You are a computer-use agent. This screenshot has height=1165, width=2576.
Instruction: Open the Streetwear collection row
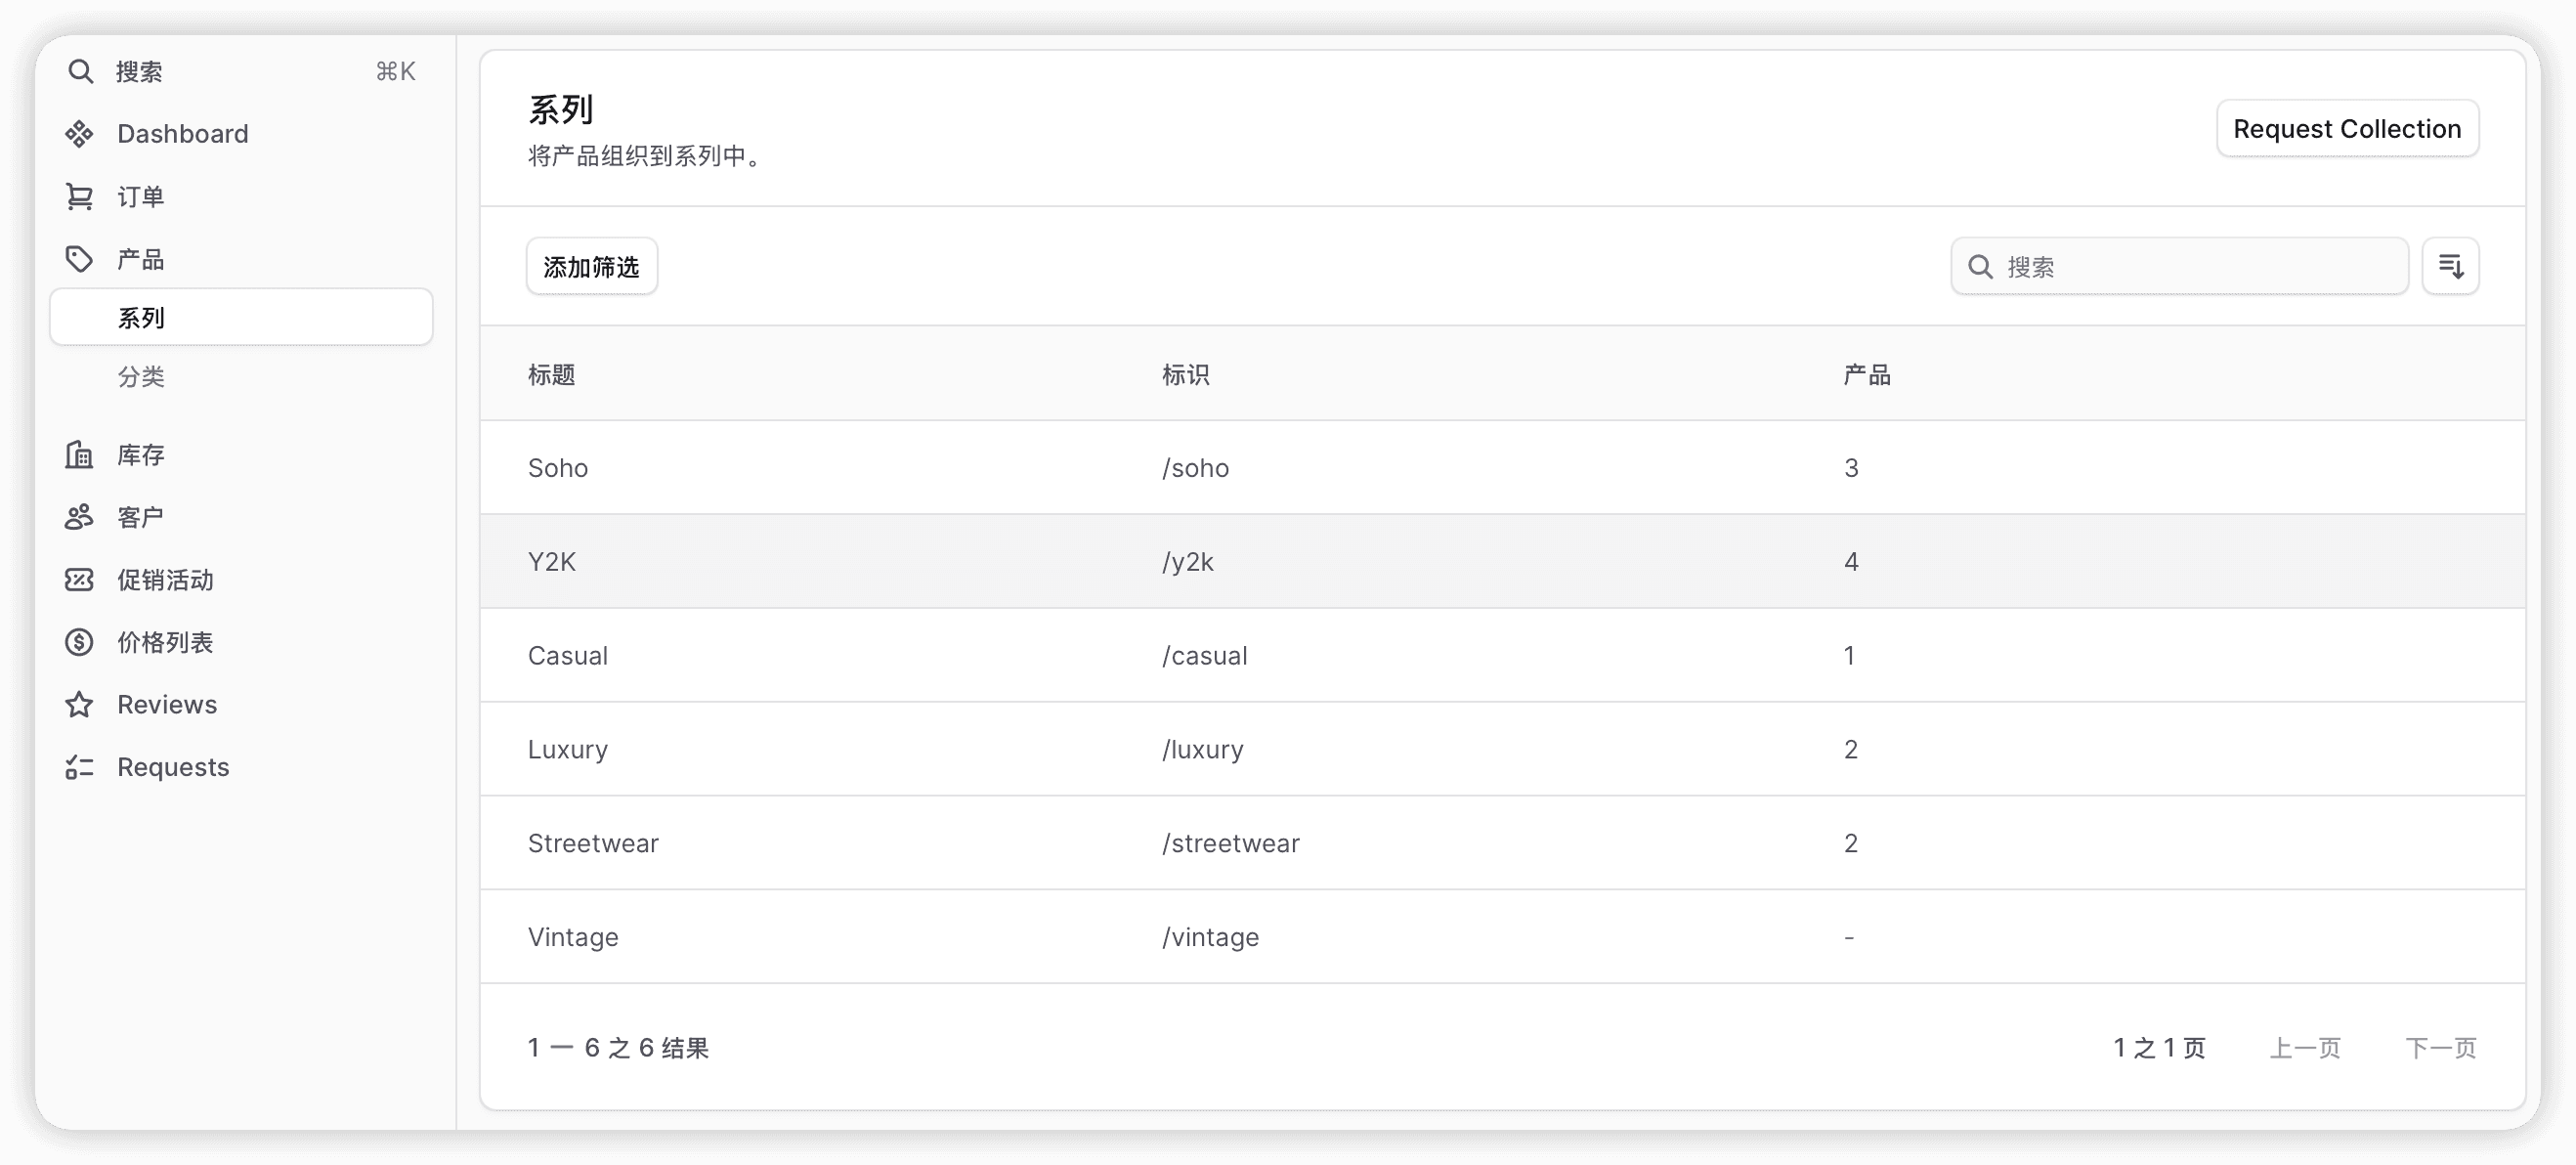pyautogui.click(x=593, y=843)
